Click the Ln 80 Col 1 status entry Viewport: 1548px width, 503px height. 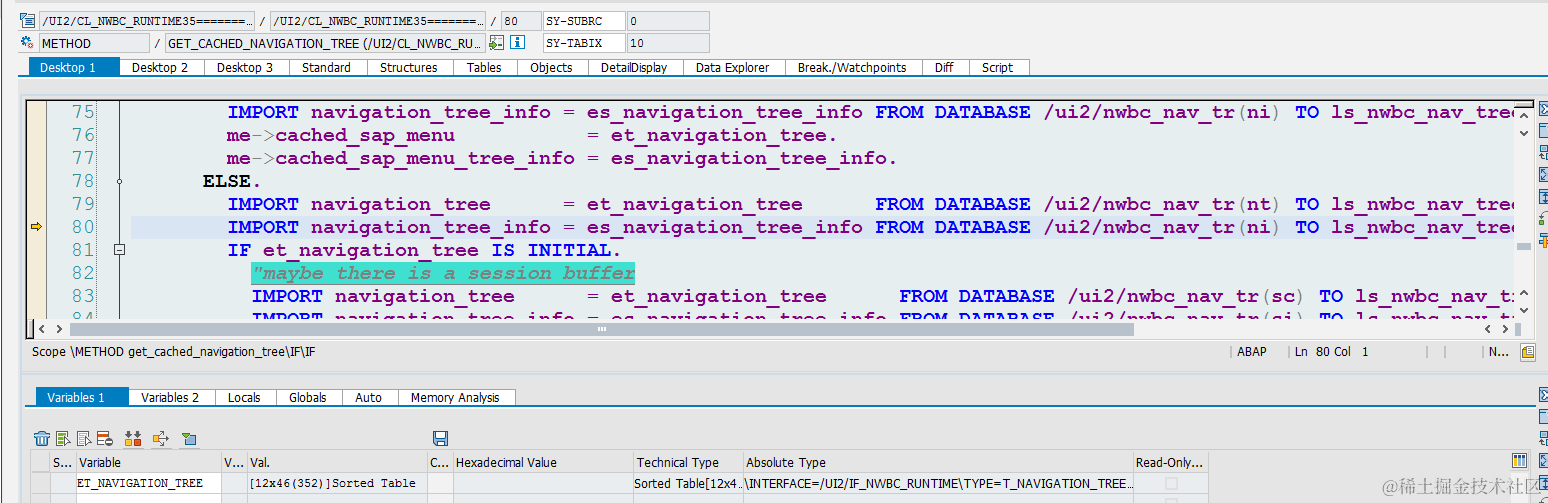(x=1332, y=352)
